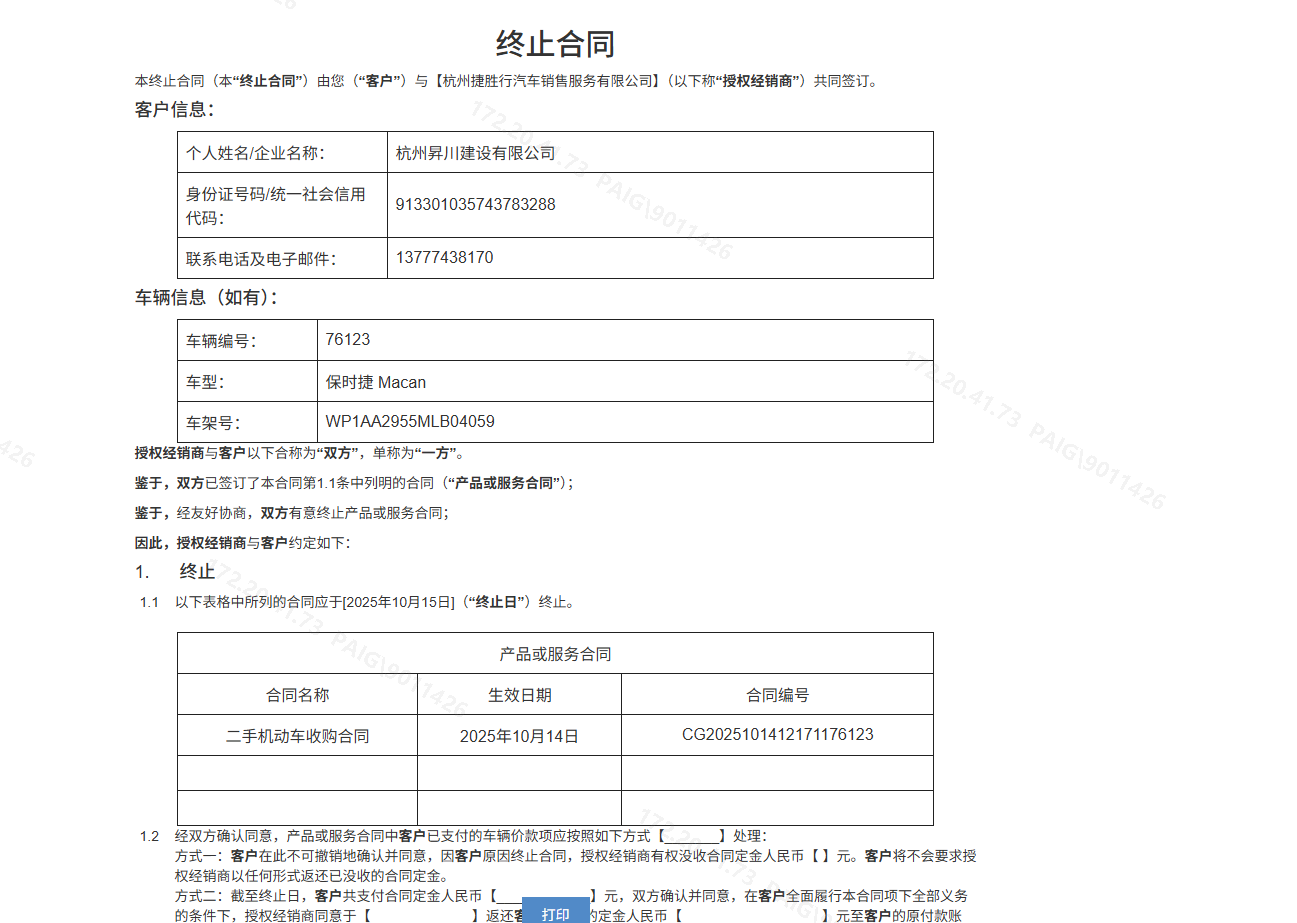This screenshot has width=1297, height=923.
Task: Click VIN WP1AA2955MLB04059 cell
Action: (x=409, y=422)
